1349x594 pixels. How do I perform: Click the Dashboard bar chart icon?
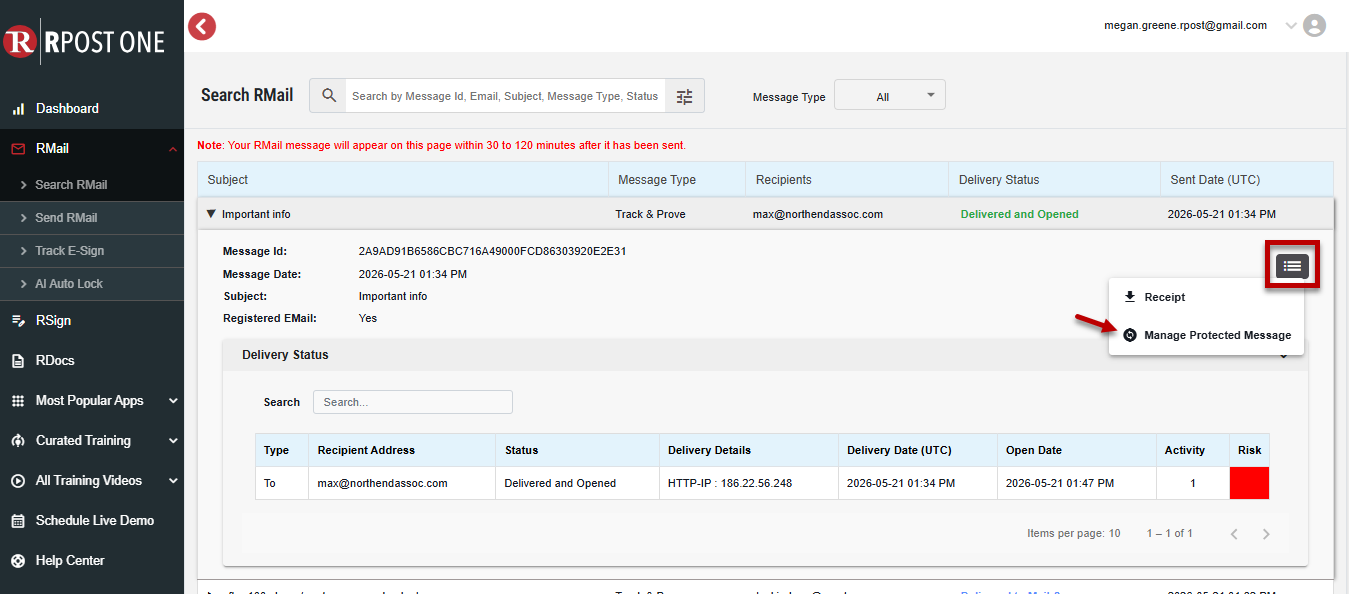tap(18, 108)
